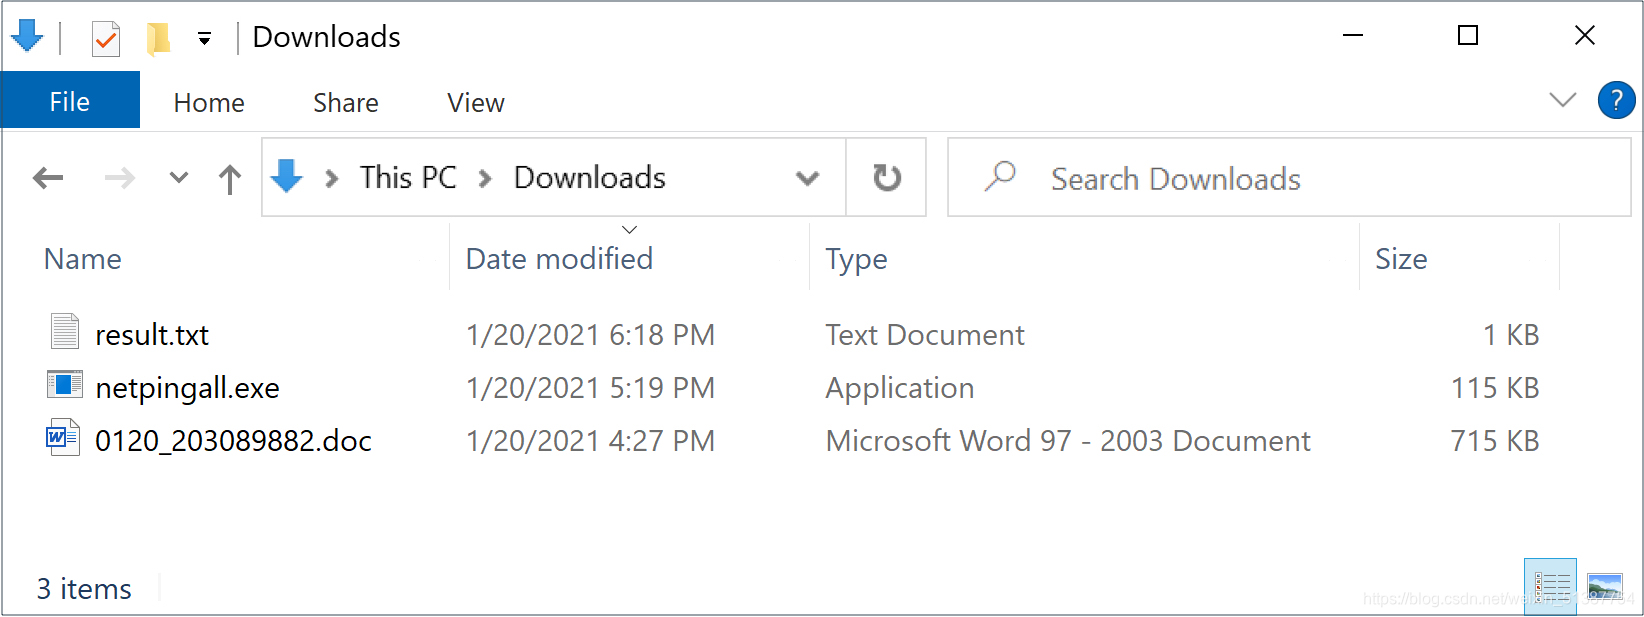The height and width of the screenshot is (617, 1644).
Task: Click This PC in the breadcrumb path
Action: tap(408, 178)
